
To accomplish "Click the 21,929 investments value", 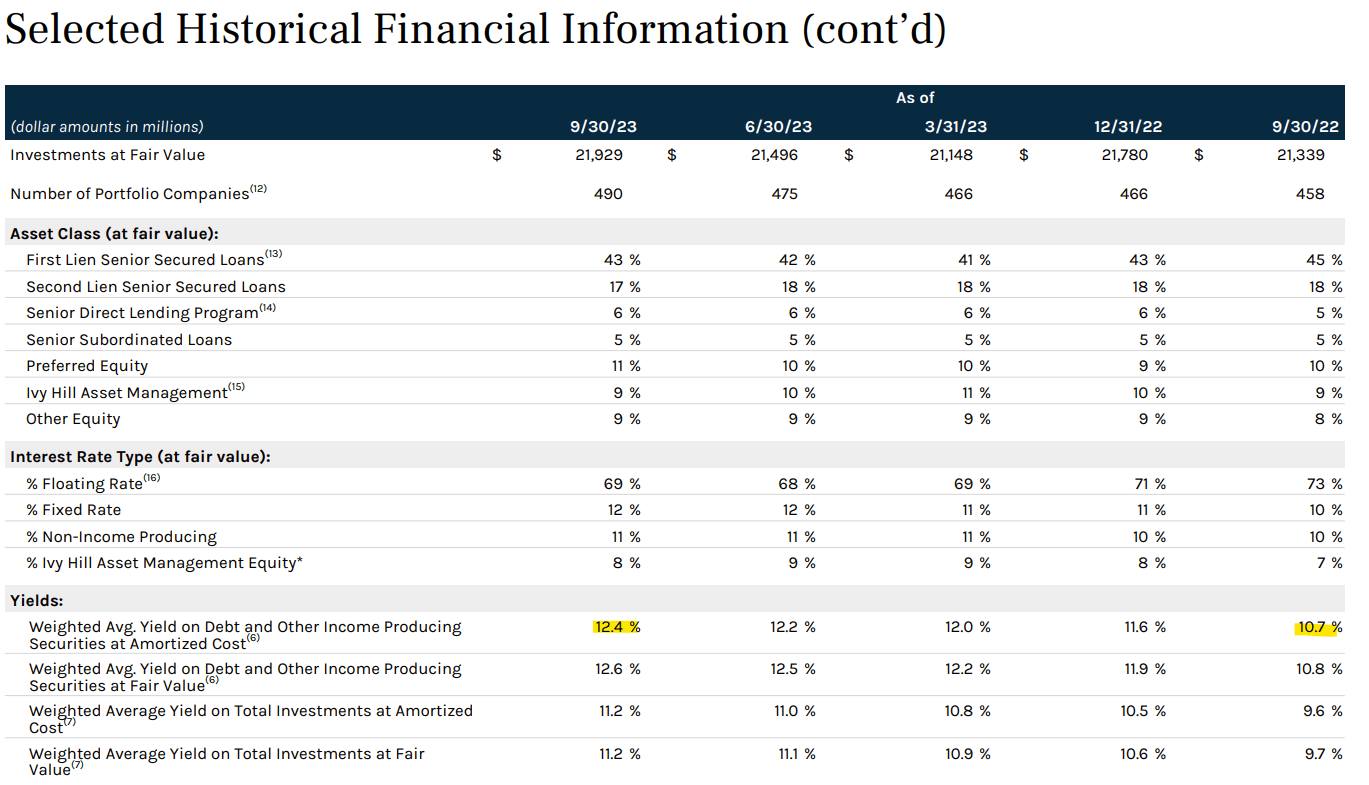I will coord(600,155).
